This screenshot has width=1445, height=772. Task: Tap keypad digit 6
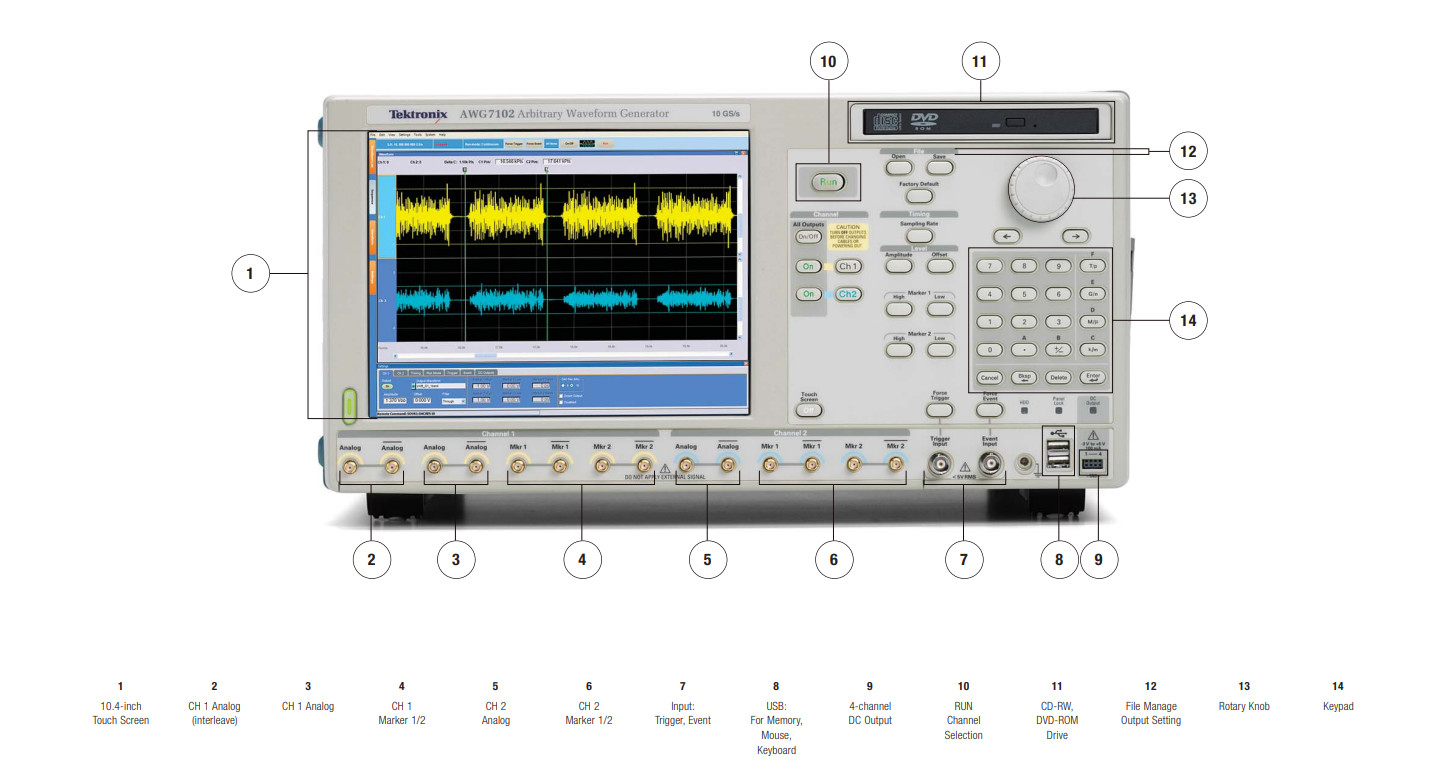(x=1058, y=294)
